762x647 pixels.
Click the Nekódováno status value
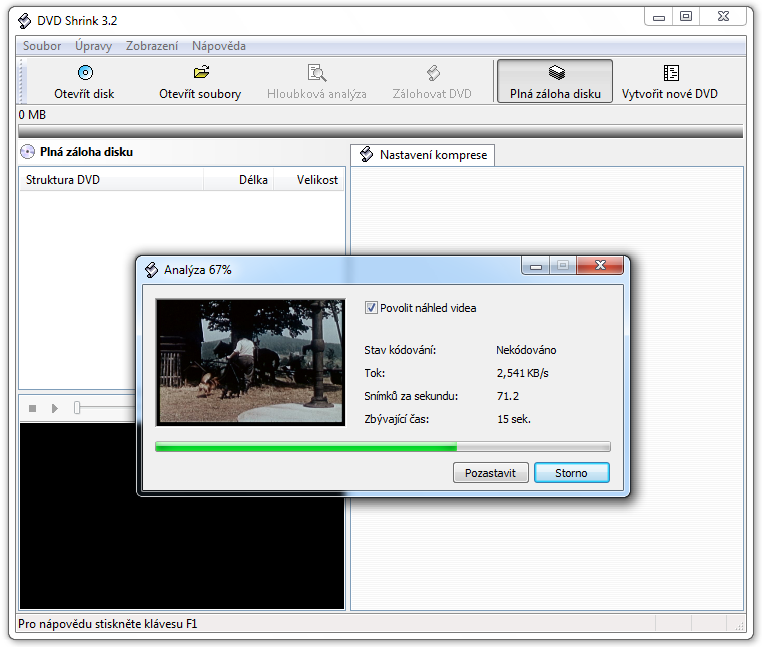[526, 350]
